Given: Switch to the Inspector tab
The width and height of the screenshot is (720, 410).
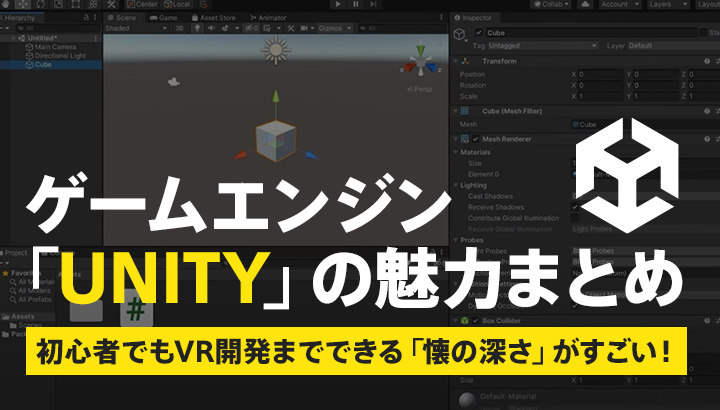Looking at the screenshot, I should click(x=473, y=18).
